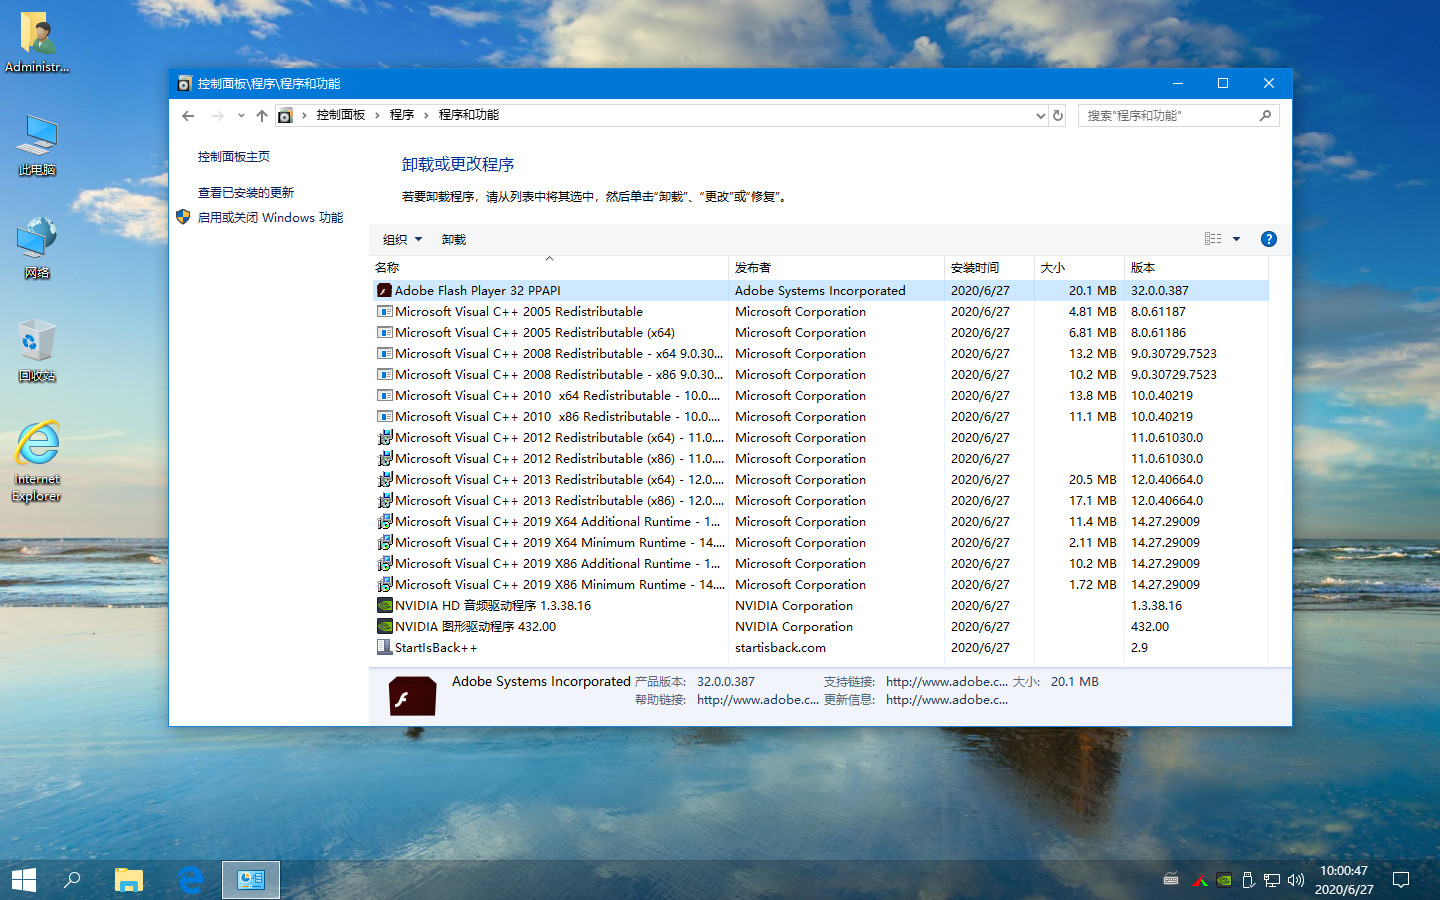Go back with the left arrow button
This screenshot has width=1440, height=900.
coord(188,116)
